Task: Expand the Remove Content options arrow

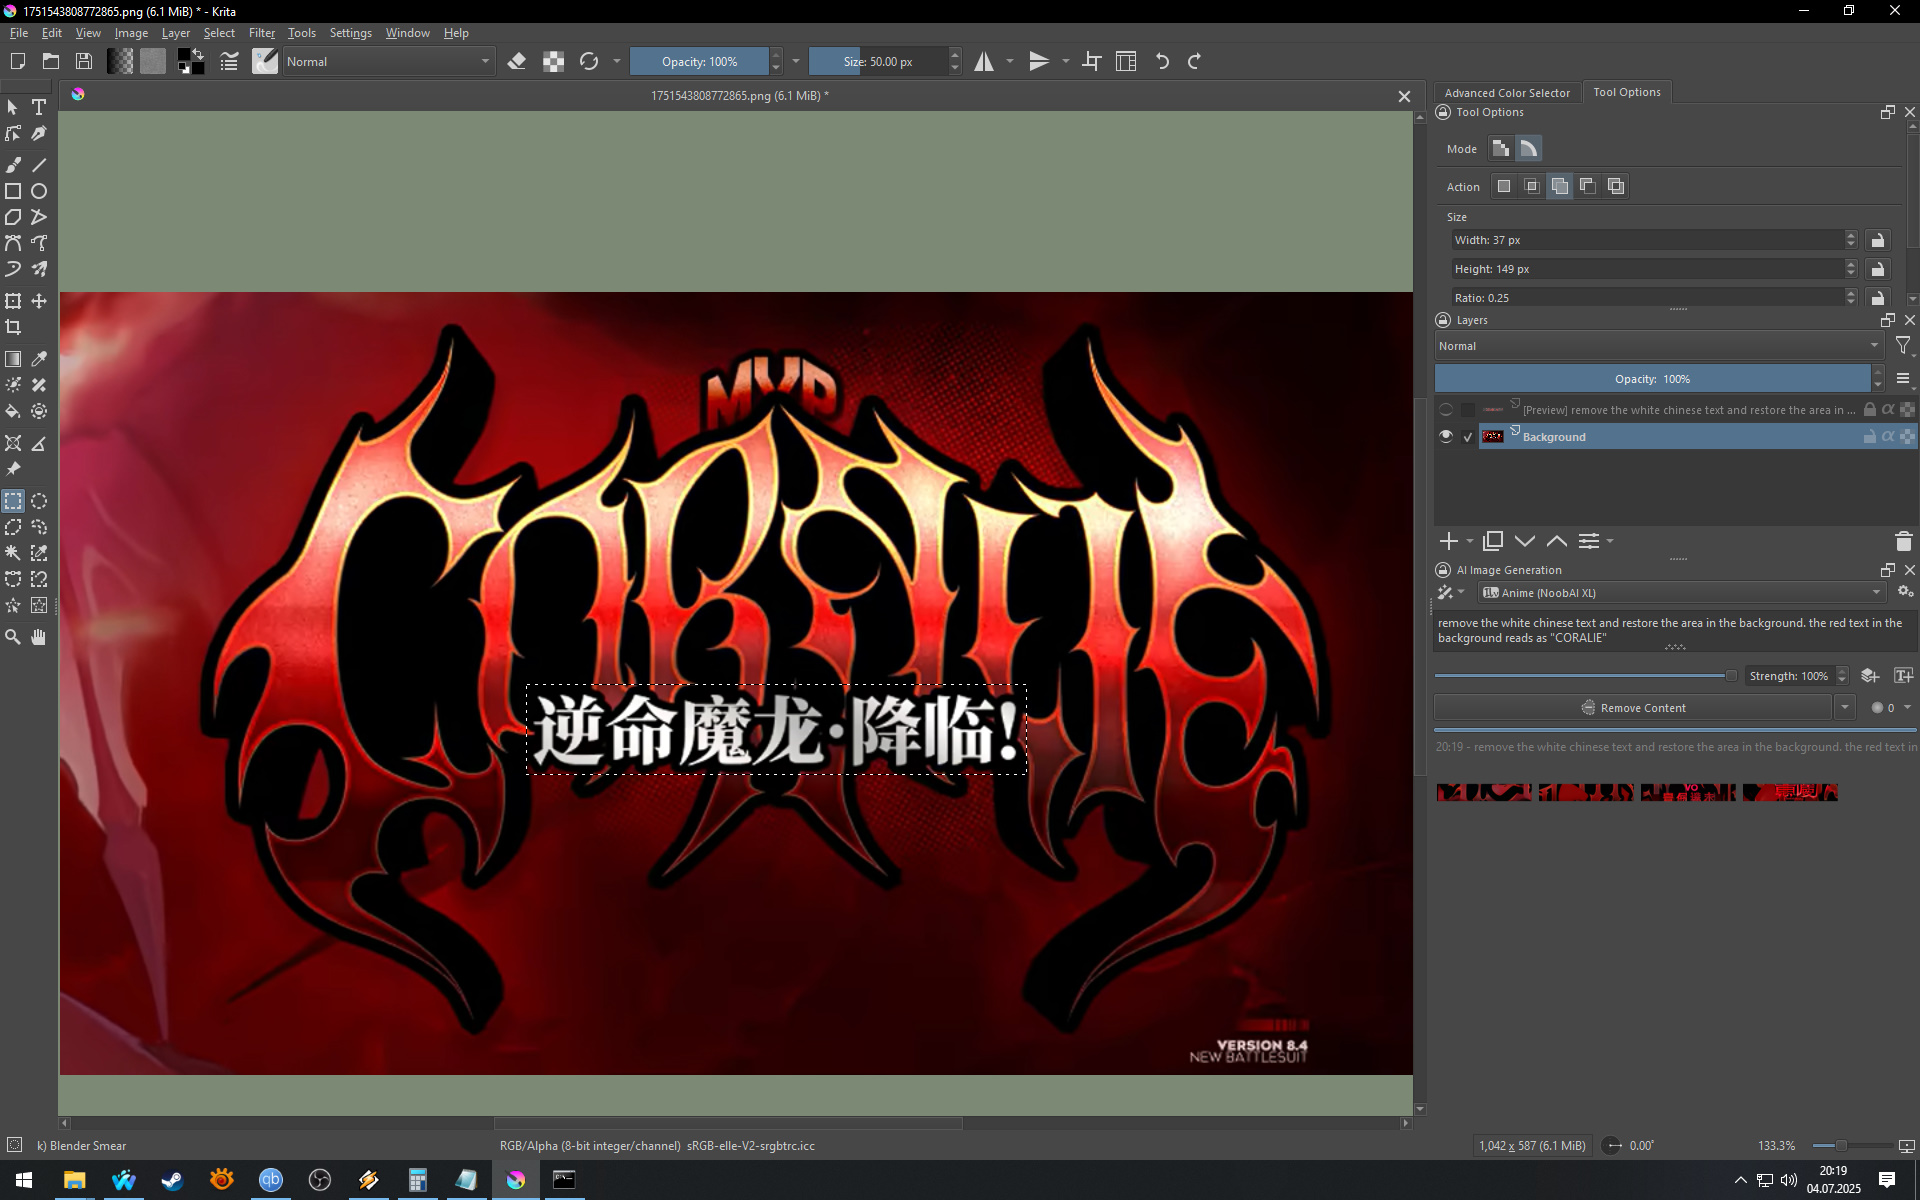Action: [1845, 708]
